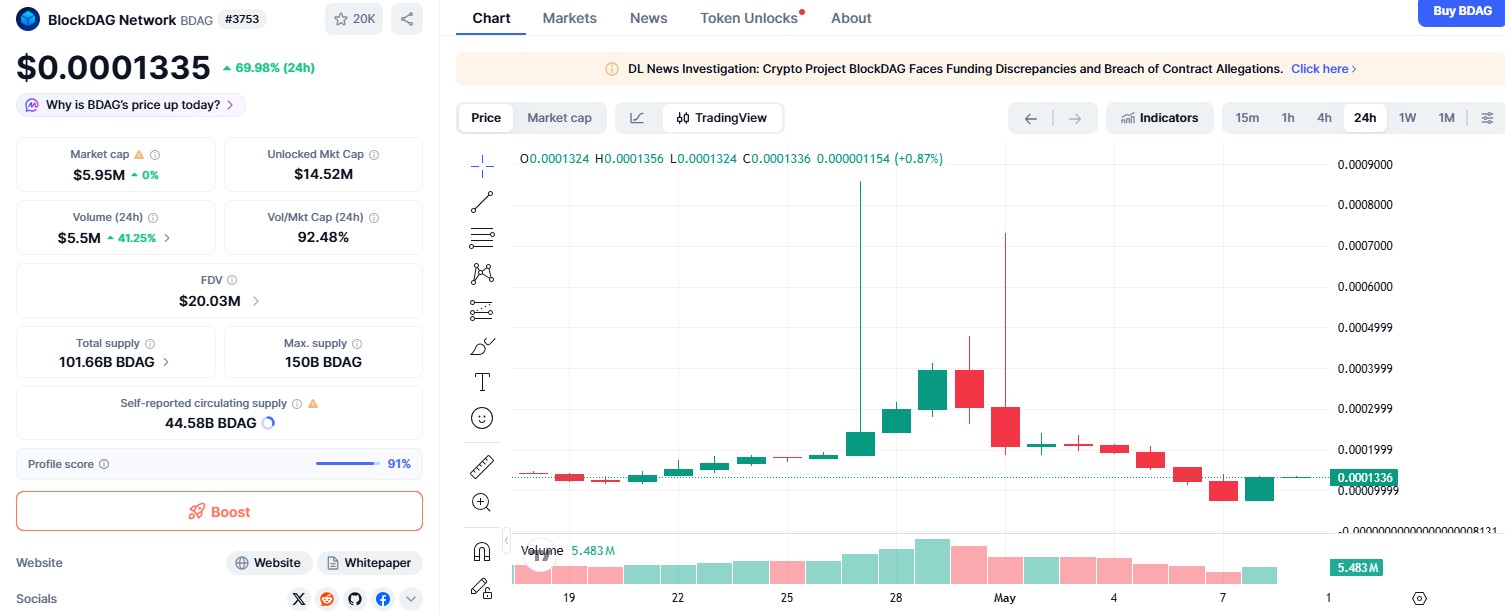Open chart axis settings gear icon
The image size is (1505, 614).
pos(1419,598)
